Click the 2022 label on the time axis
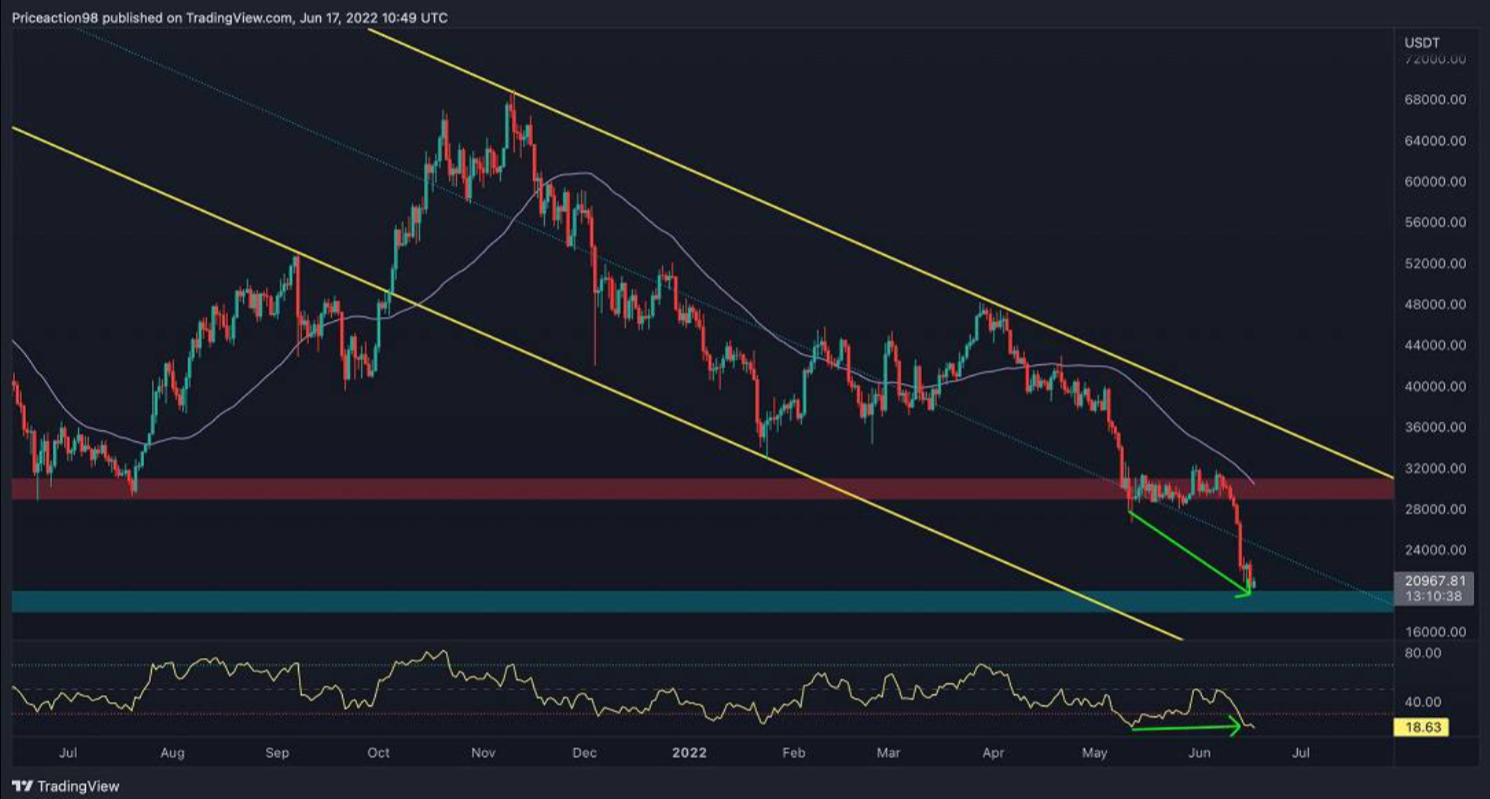The height and width of the screenshot is (799, 1490). pos(688,753)
